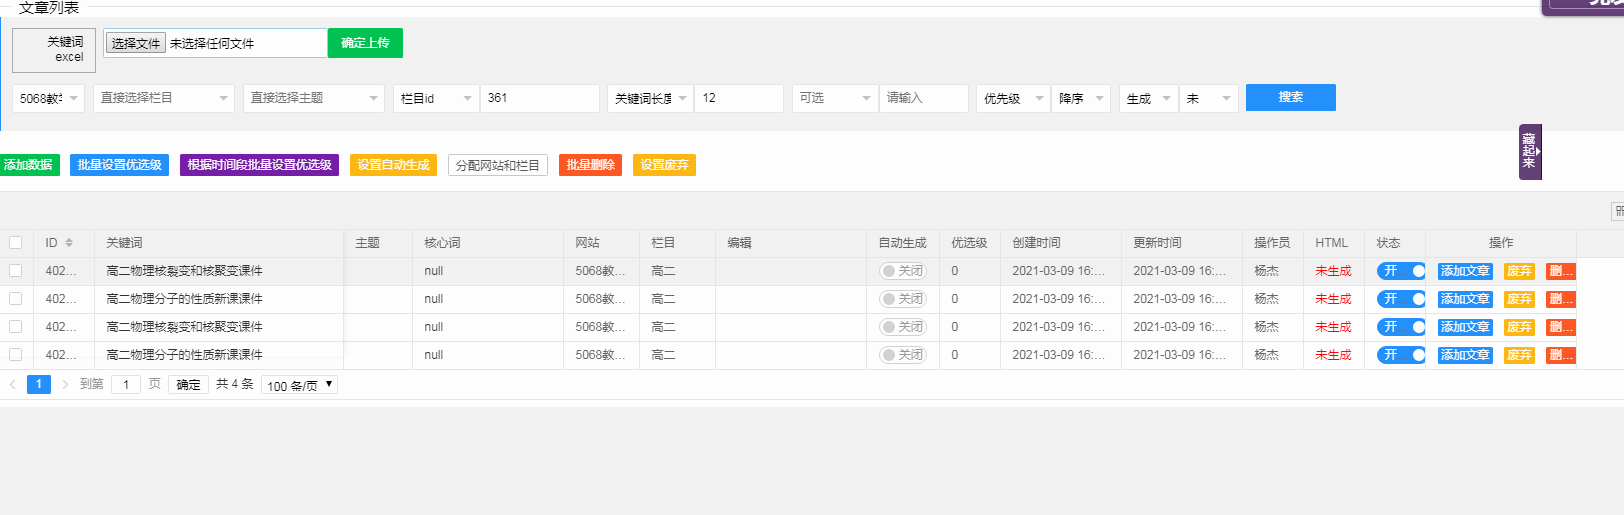Viewport: 1624px width, 515px height.
Task: Click the ID column sort arrows
Action: [69, 243]
